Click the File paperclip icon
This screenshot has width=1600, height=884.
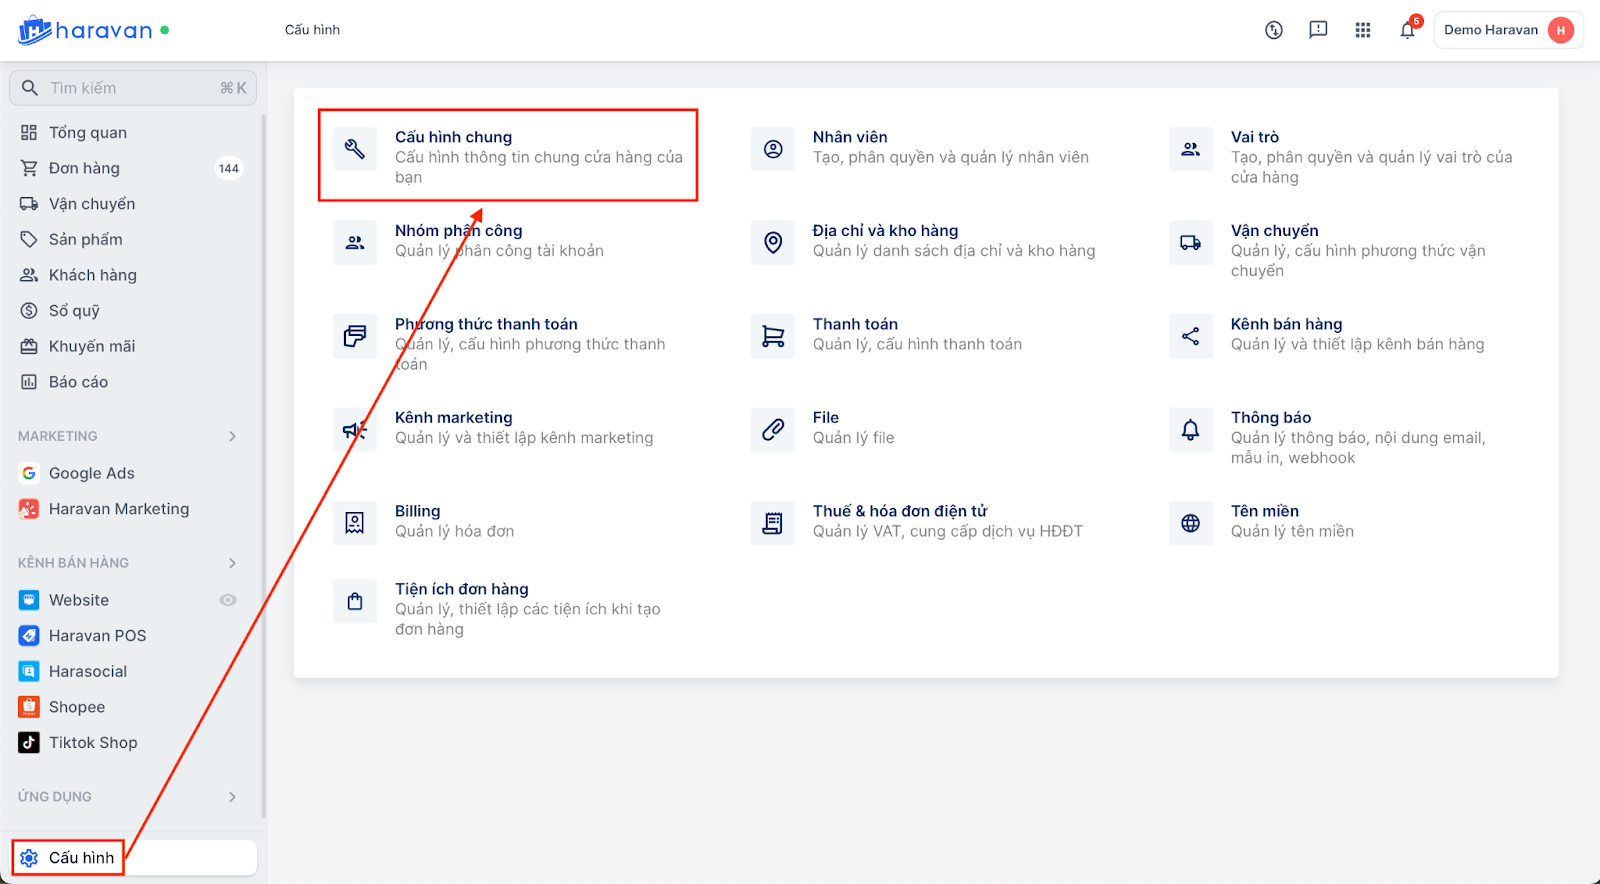(x=773, y=430)
